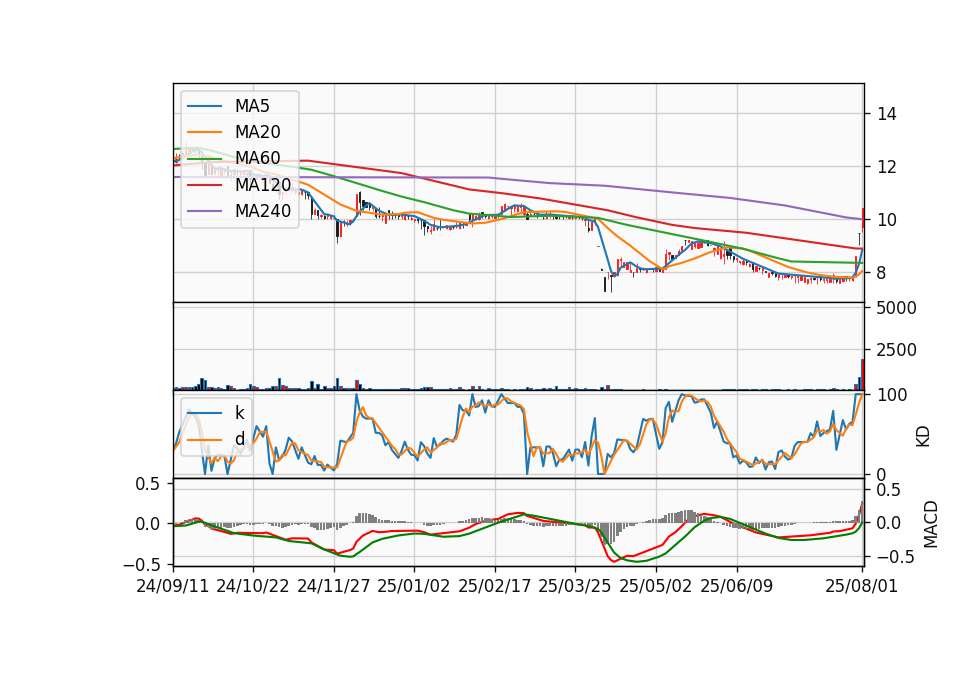
Task: Click the MA120 legend entry
Action: (x=239, y=184)
